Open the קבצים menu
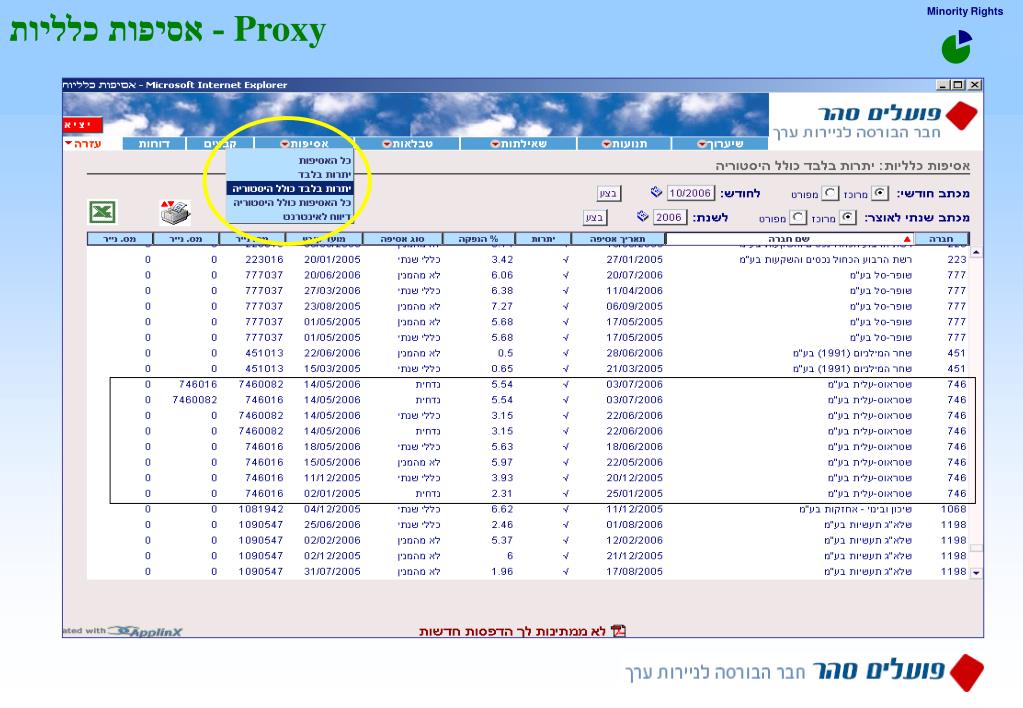Screen dimensions: 1023x708 point(220,144)
